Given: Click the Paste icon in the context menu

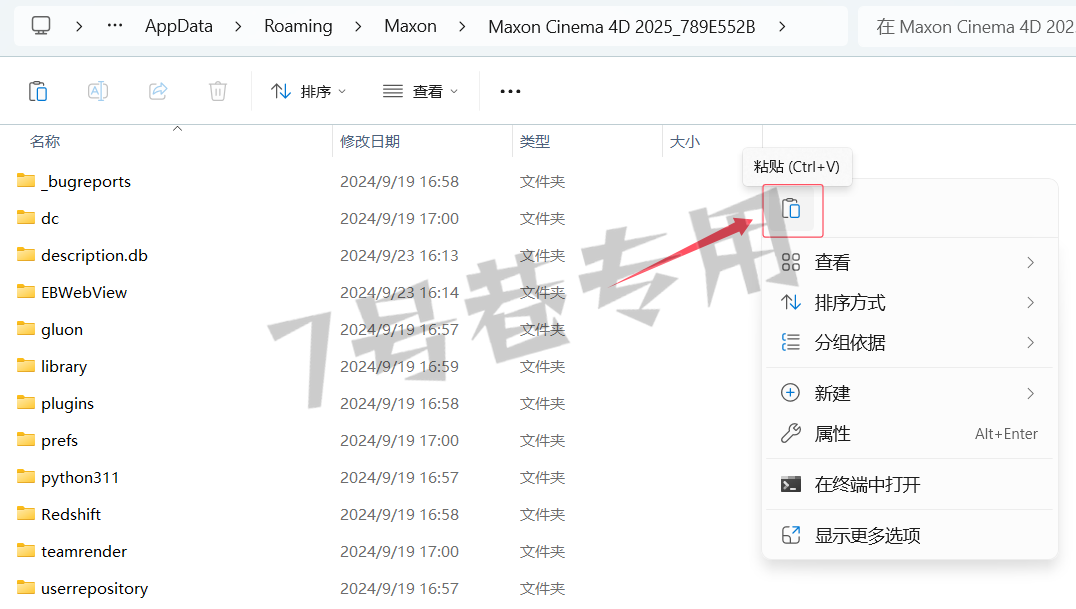Looking at the screenshot, I should [x=791, y=208].
